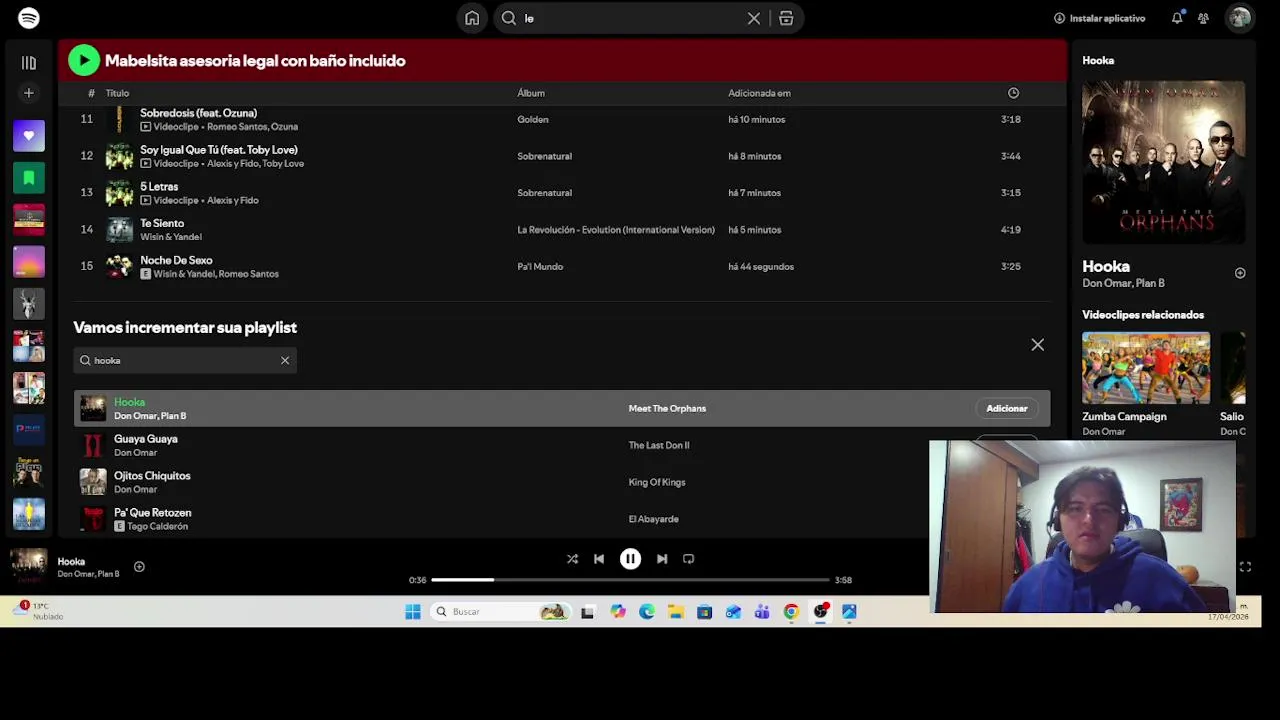This screenshot has width=1280, height=720.
Task: Open the deer skull playlist thumbnail
Action: point(29,303)
